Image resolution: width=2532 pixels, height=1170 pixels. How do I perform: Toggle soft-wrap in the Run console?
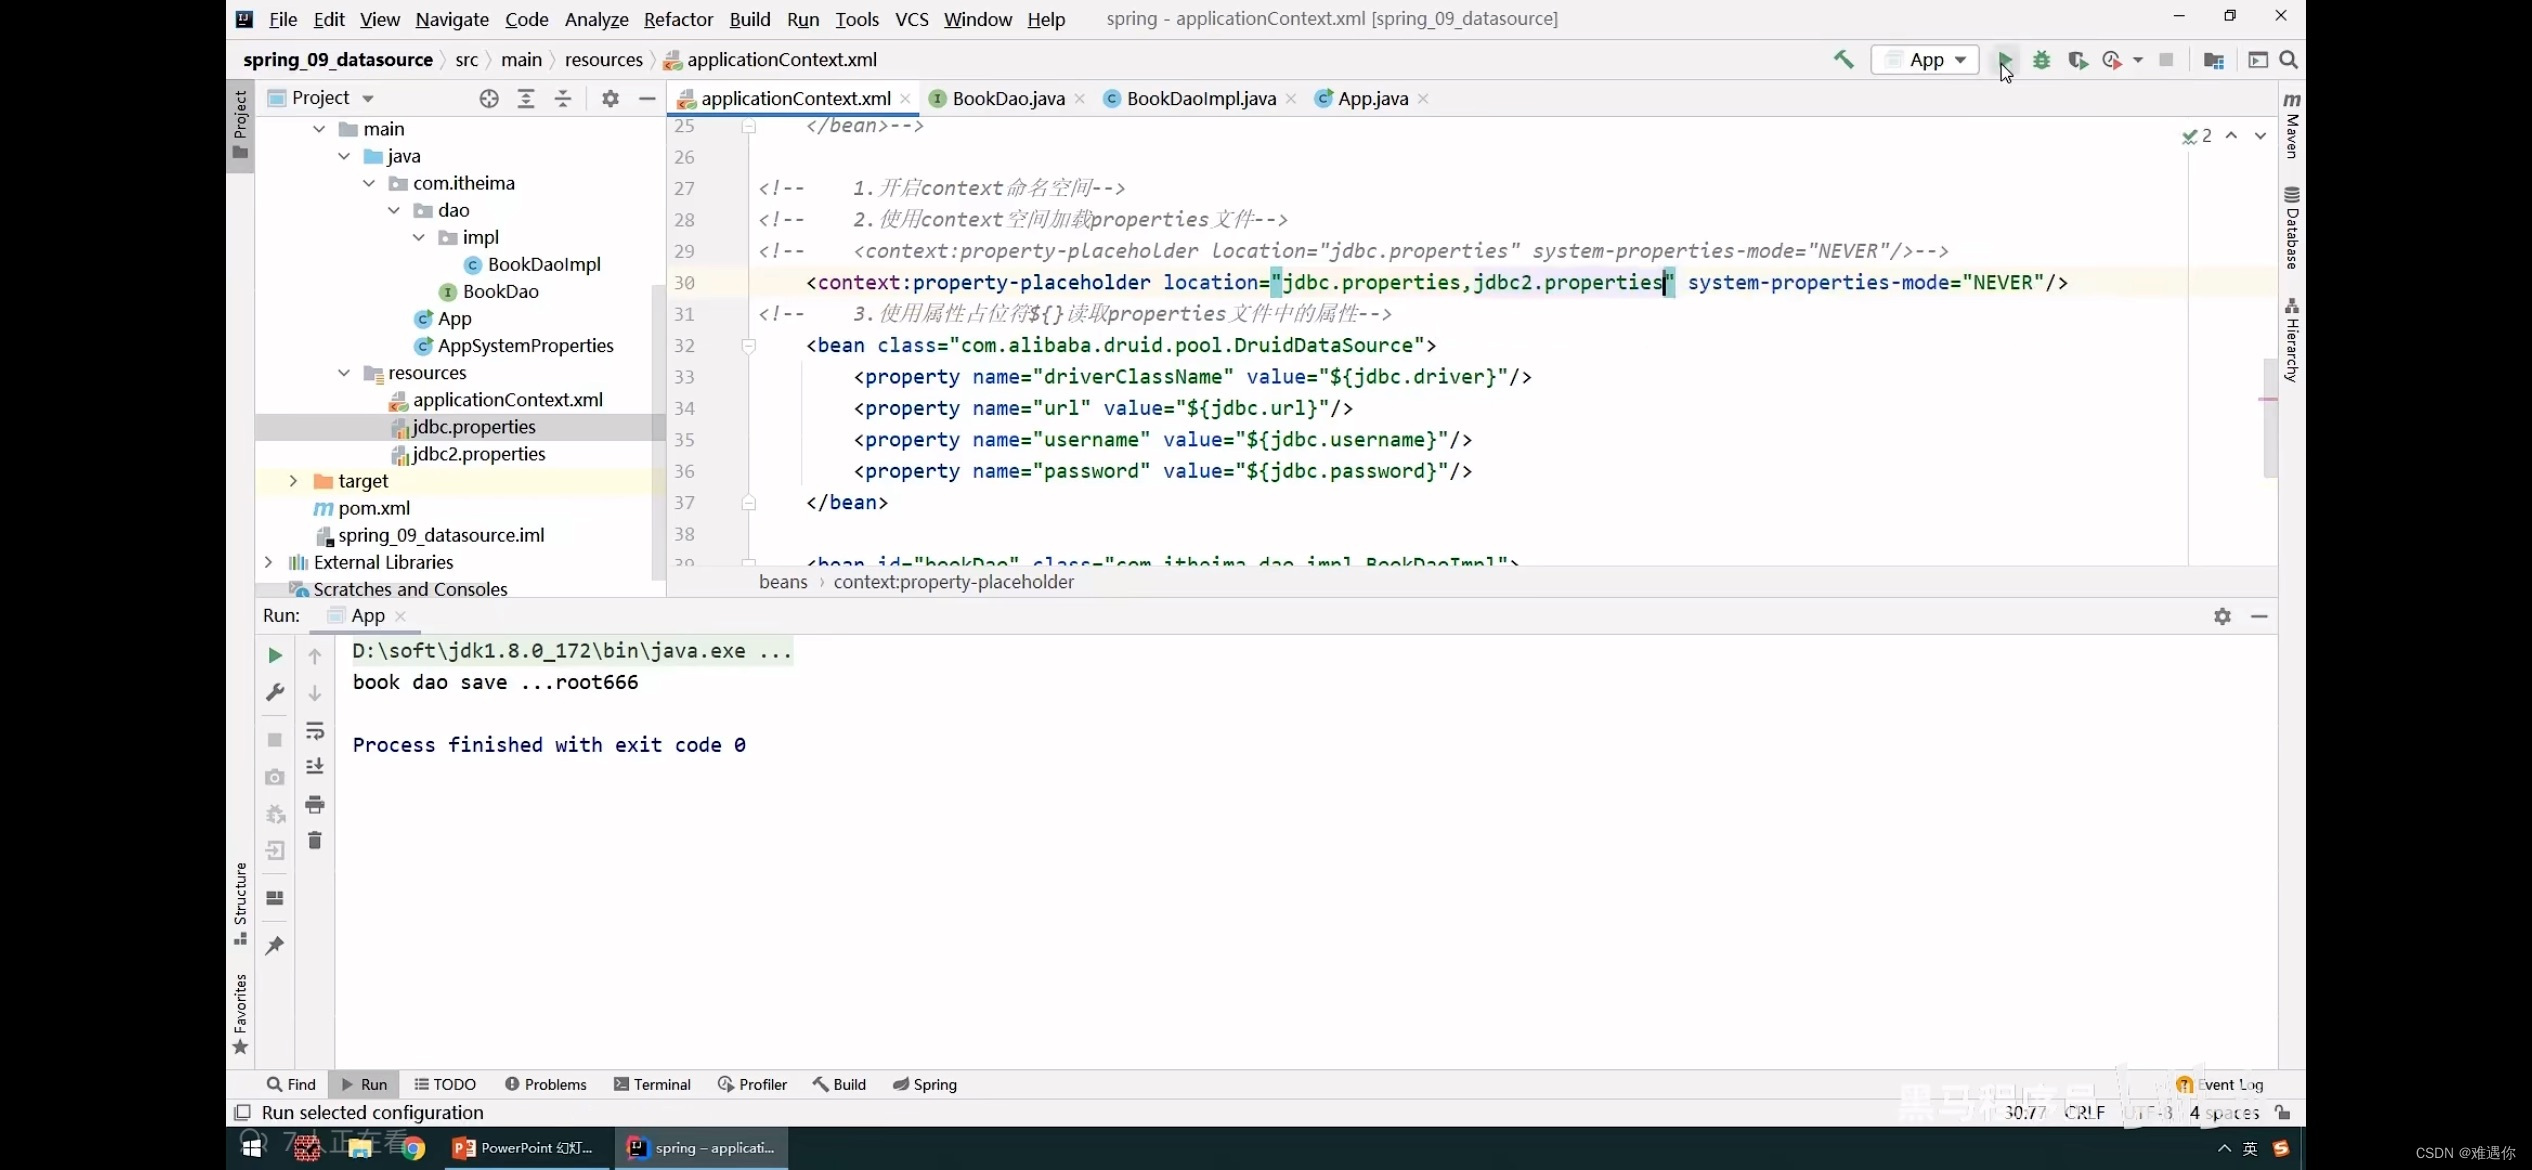click(x=315, y=731)
